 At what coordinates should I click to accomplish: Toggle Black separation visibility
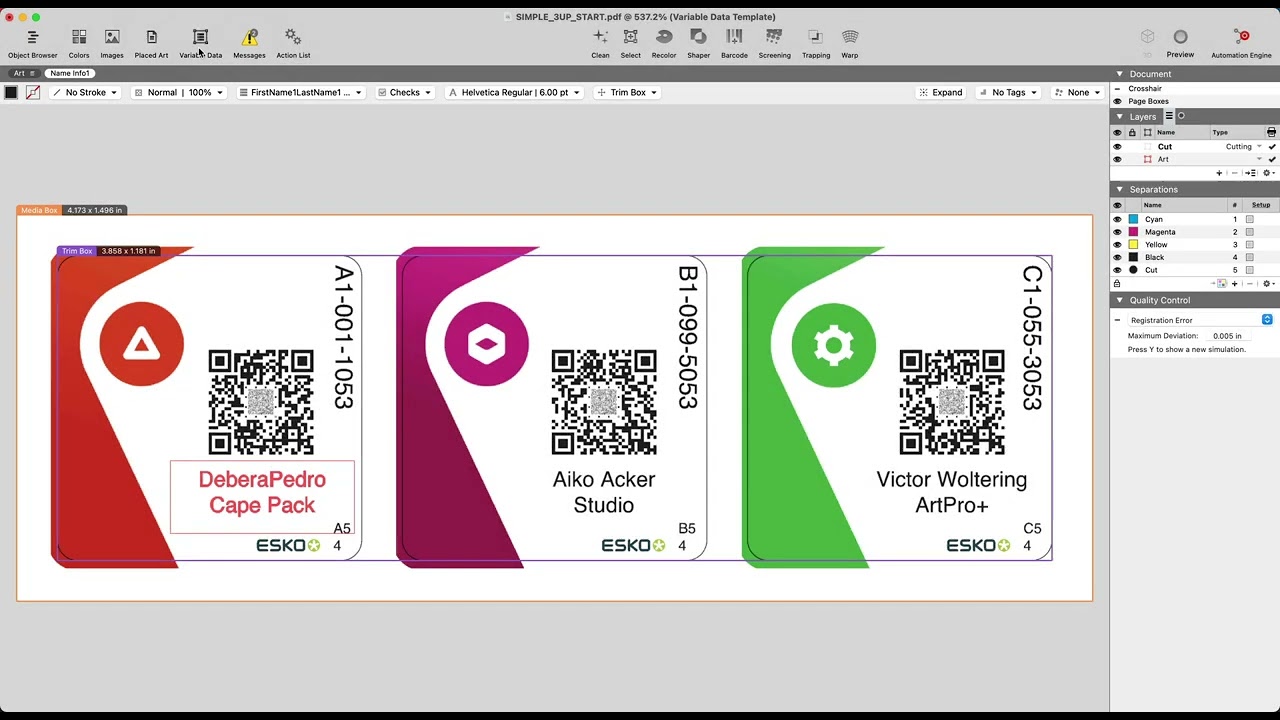[x=1117, y=257]
